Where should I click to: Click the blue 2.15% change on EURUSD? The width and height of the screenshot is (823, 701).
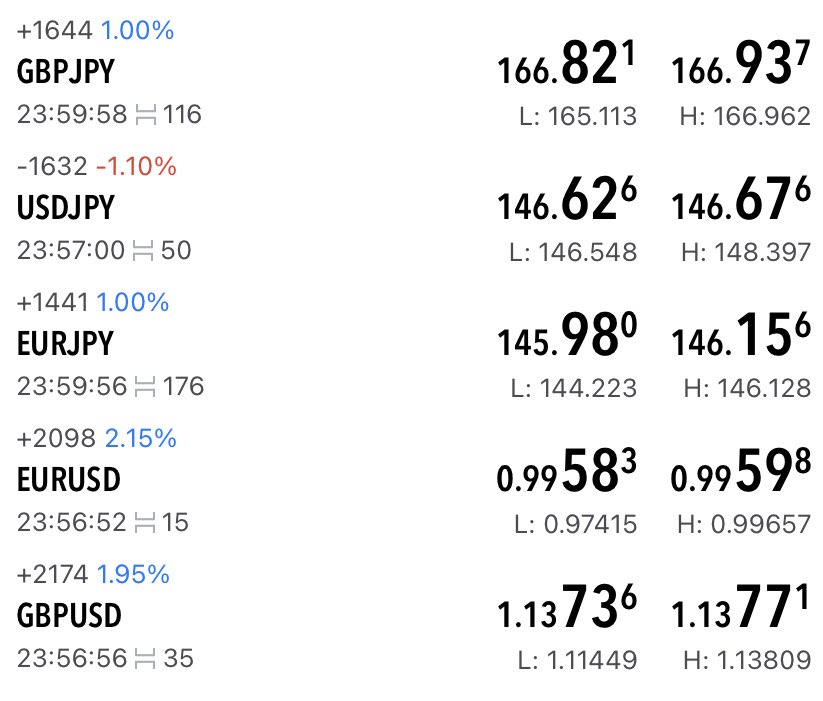tap(141, 438)
